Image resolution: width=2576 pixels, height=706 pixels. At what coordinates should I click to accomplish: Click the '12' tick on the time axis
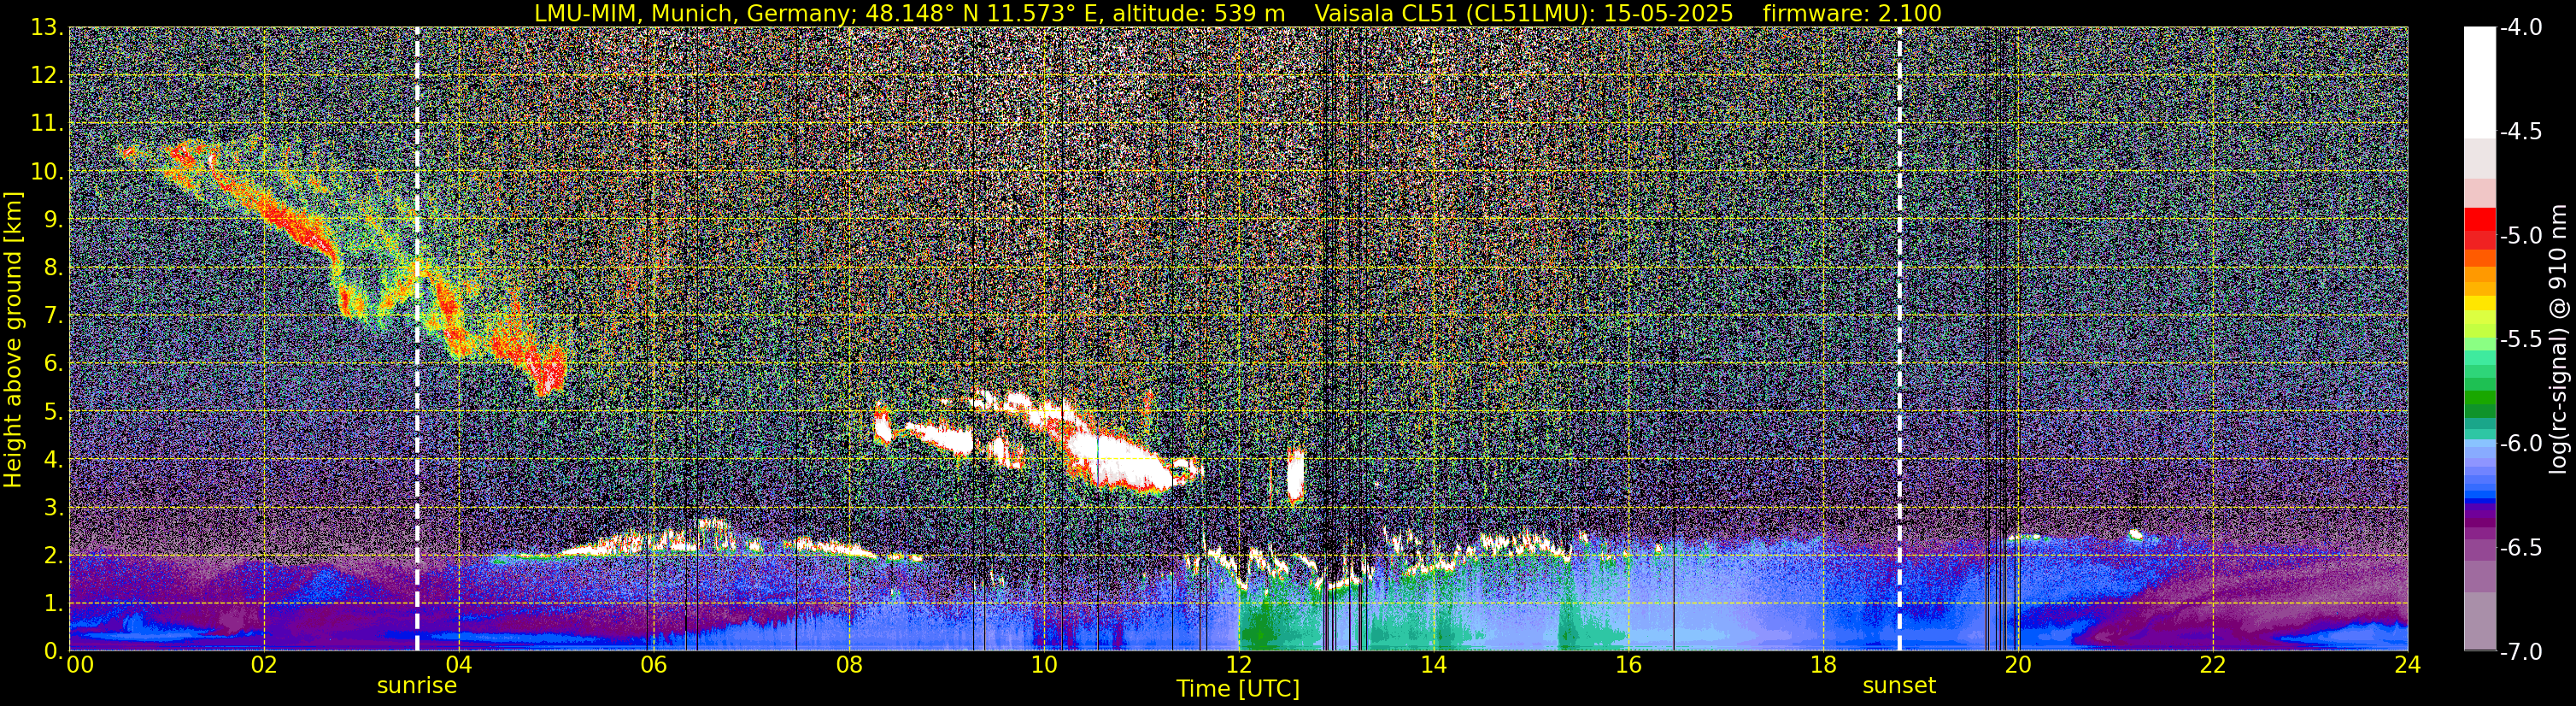(1238, 665)
